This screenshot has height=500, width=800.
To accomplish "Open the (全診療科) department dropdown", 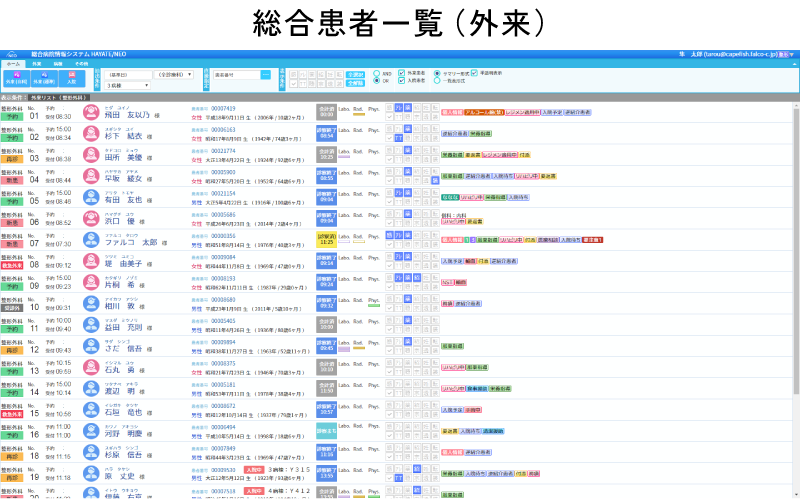I will (173, 75).
